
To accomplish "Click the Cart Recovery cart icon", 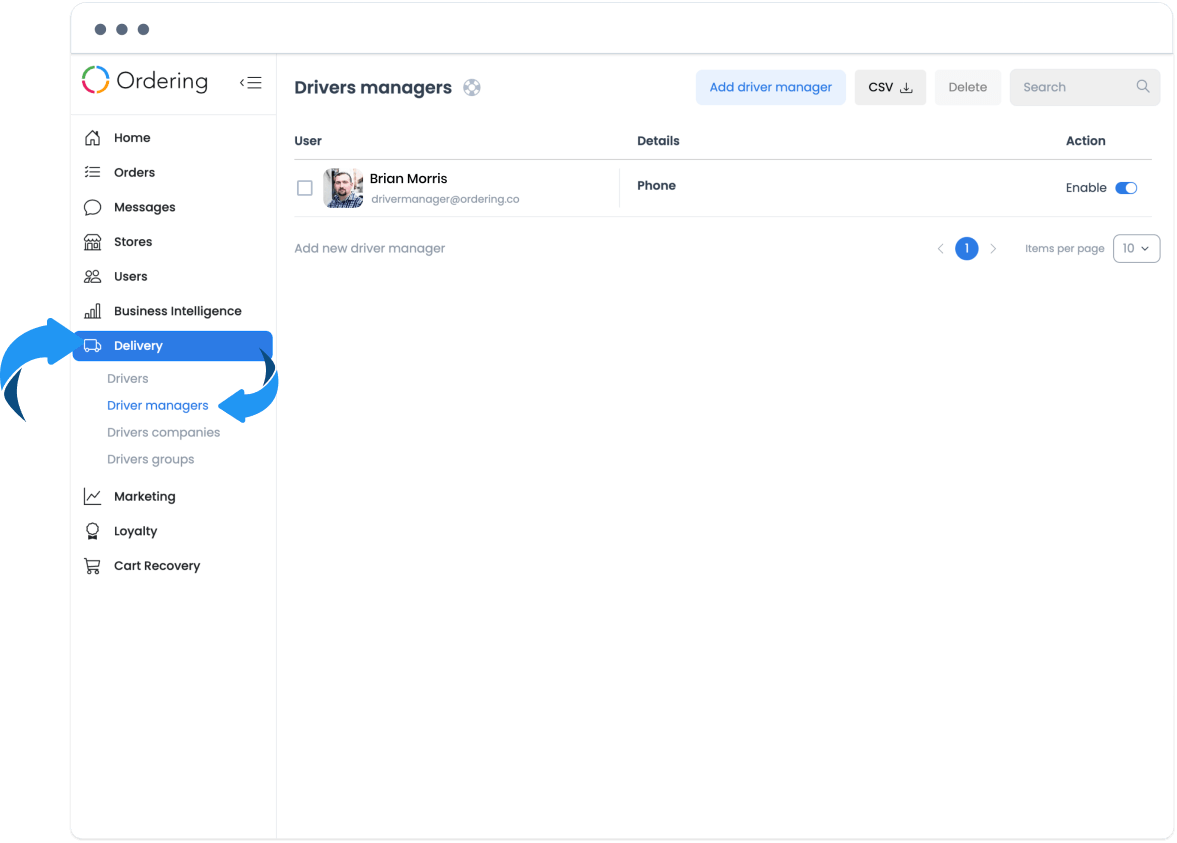I will click(x=92, y=565).
